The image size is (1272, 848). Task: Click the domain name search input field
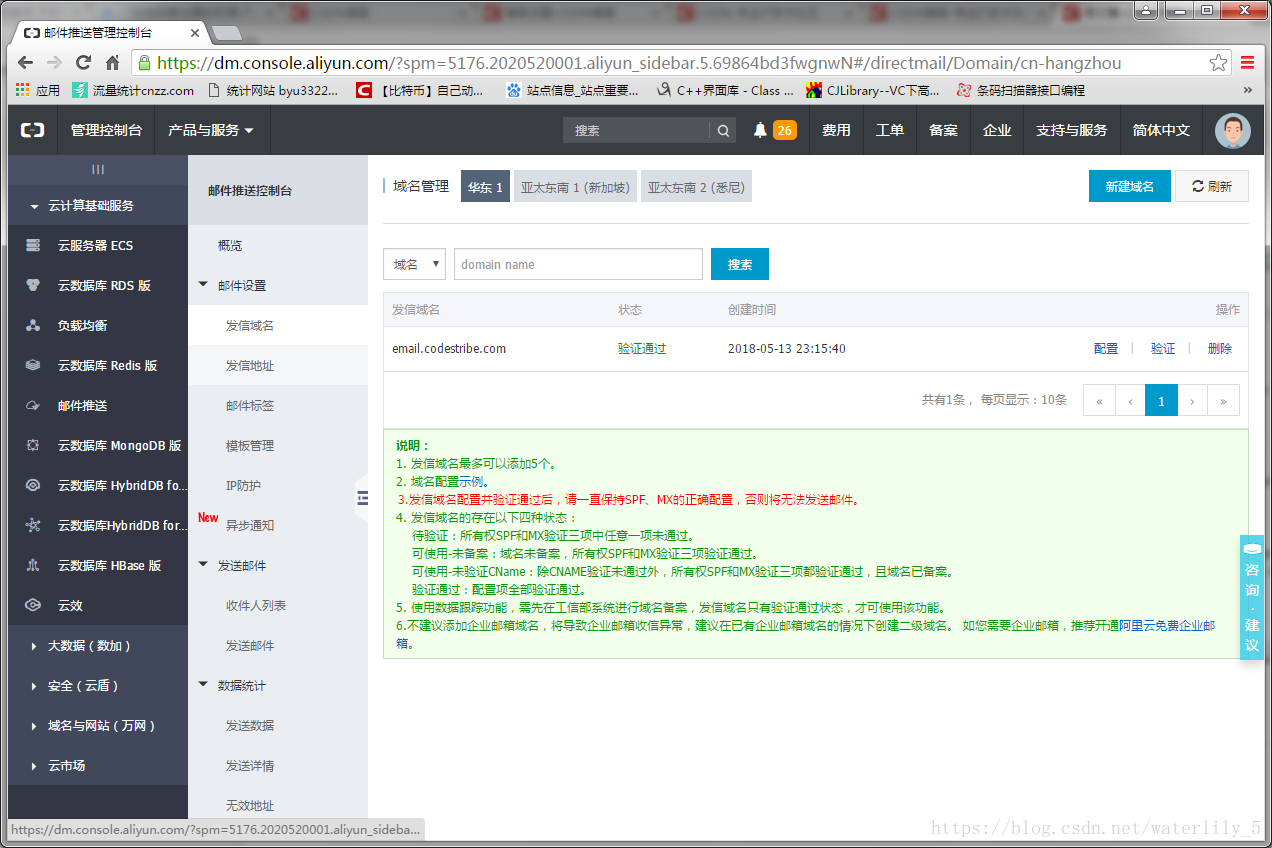pyautogui.click(x=578, y=265)
